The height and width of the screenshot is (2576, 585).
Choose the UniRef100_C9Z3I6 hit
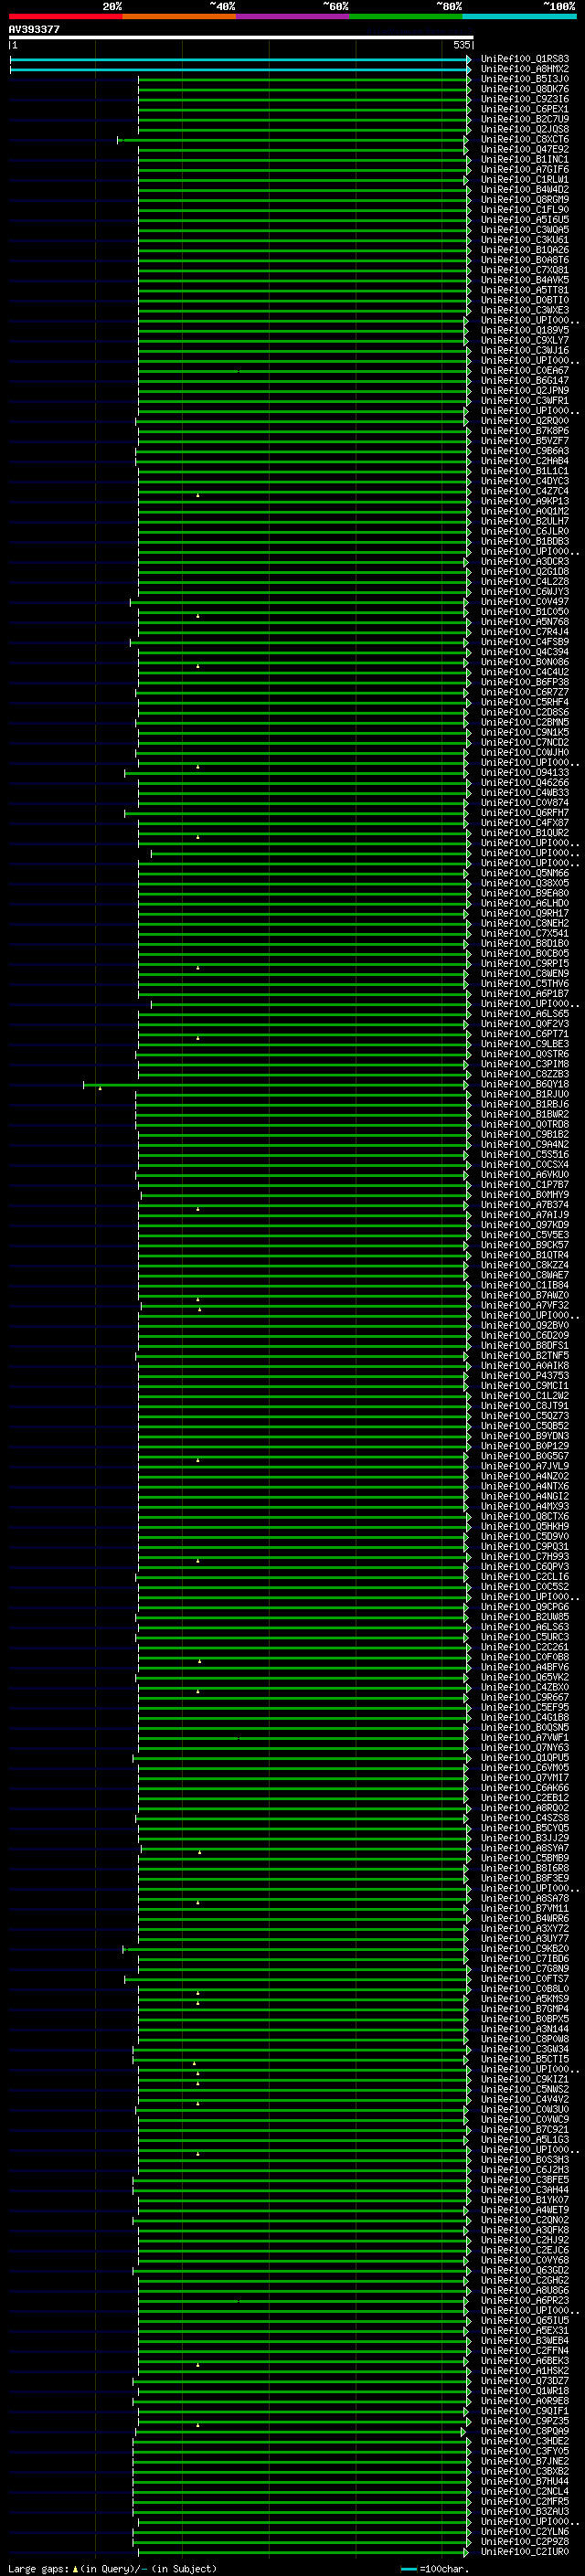coord(524,99)
